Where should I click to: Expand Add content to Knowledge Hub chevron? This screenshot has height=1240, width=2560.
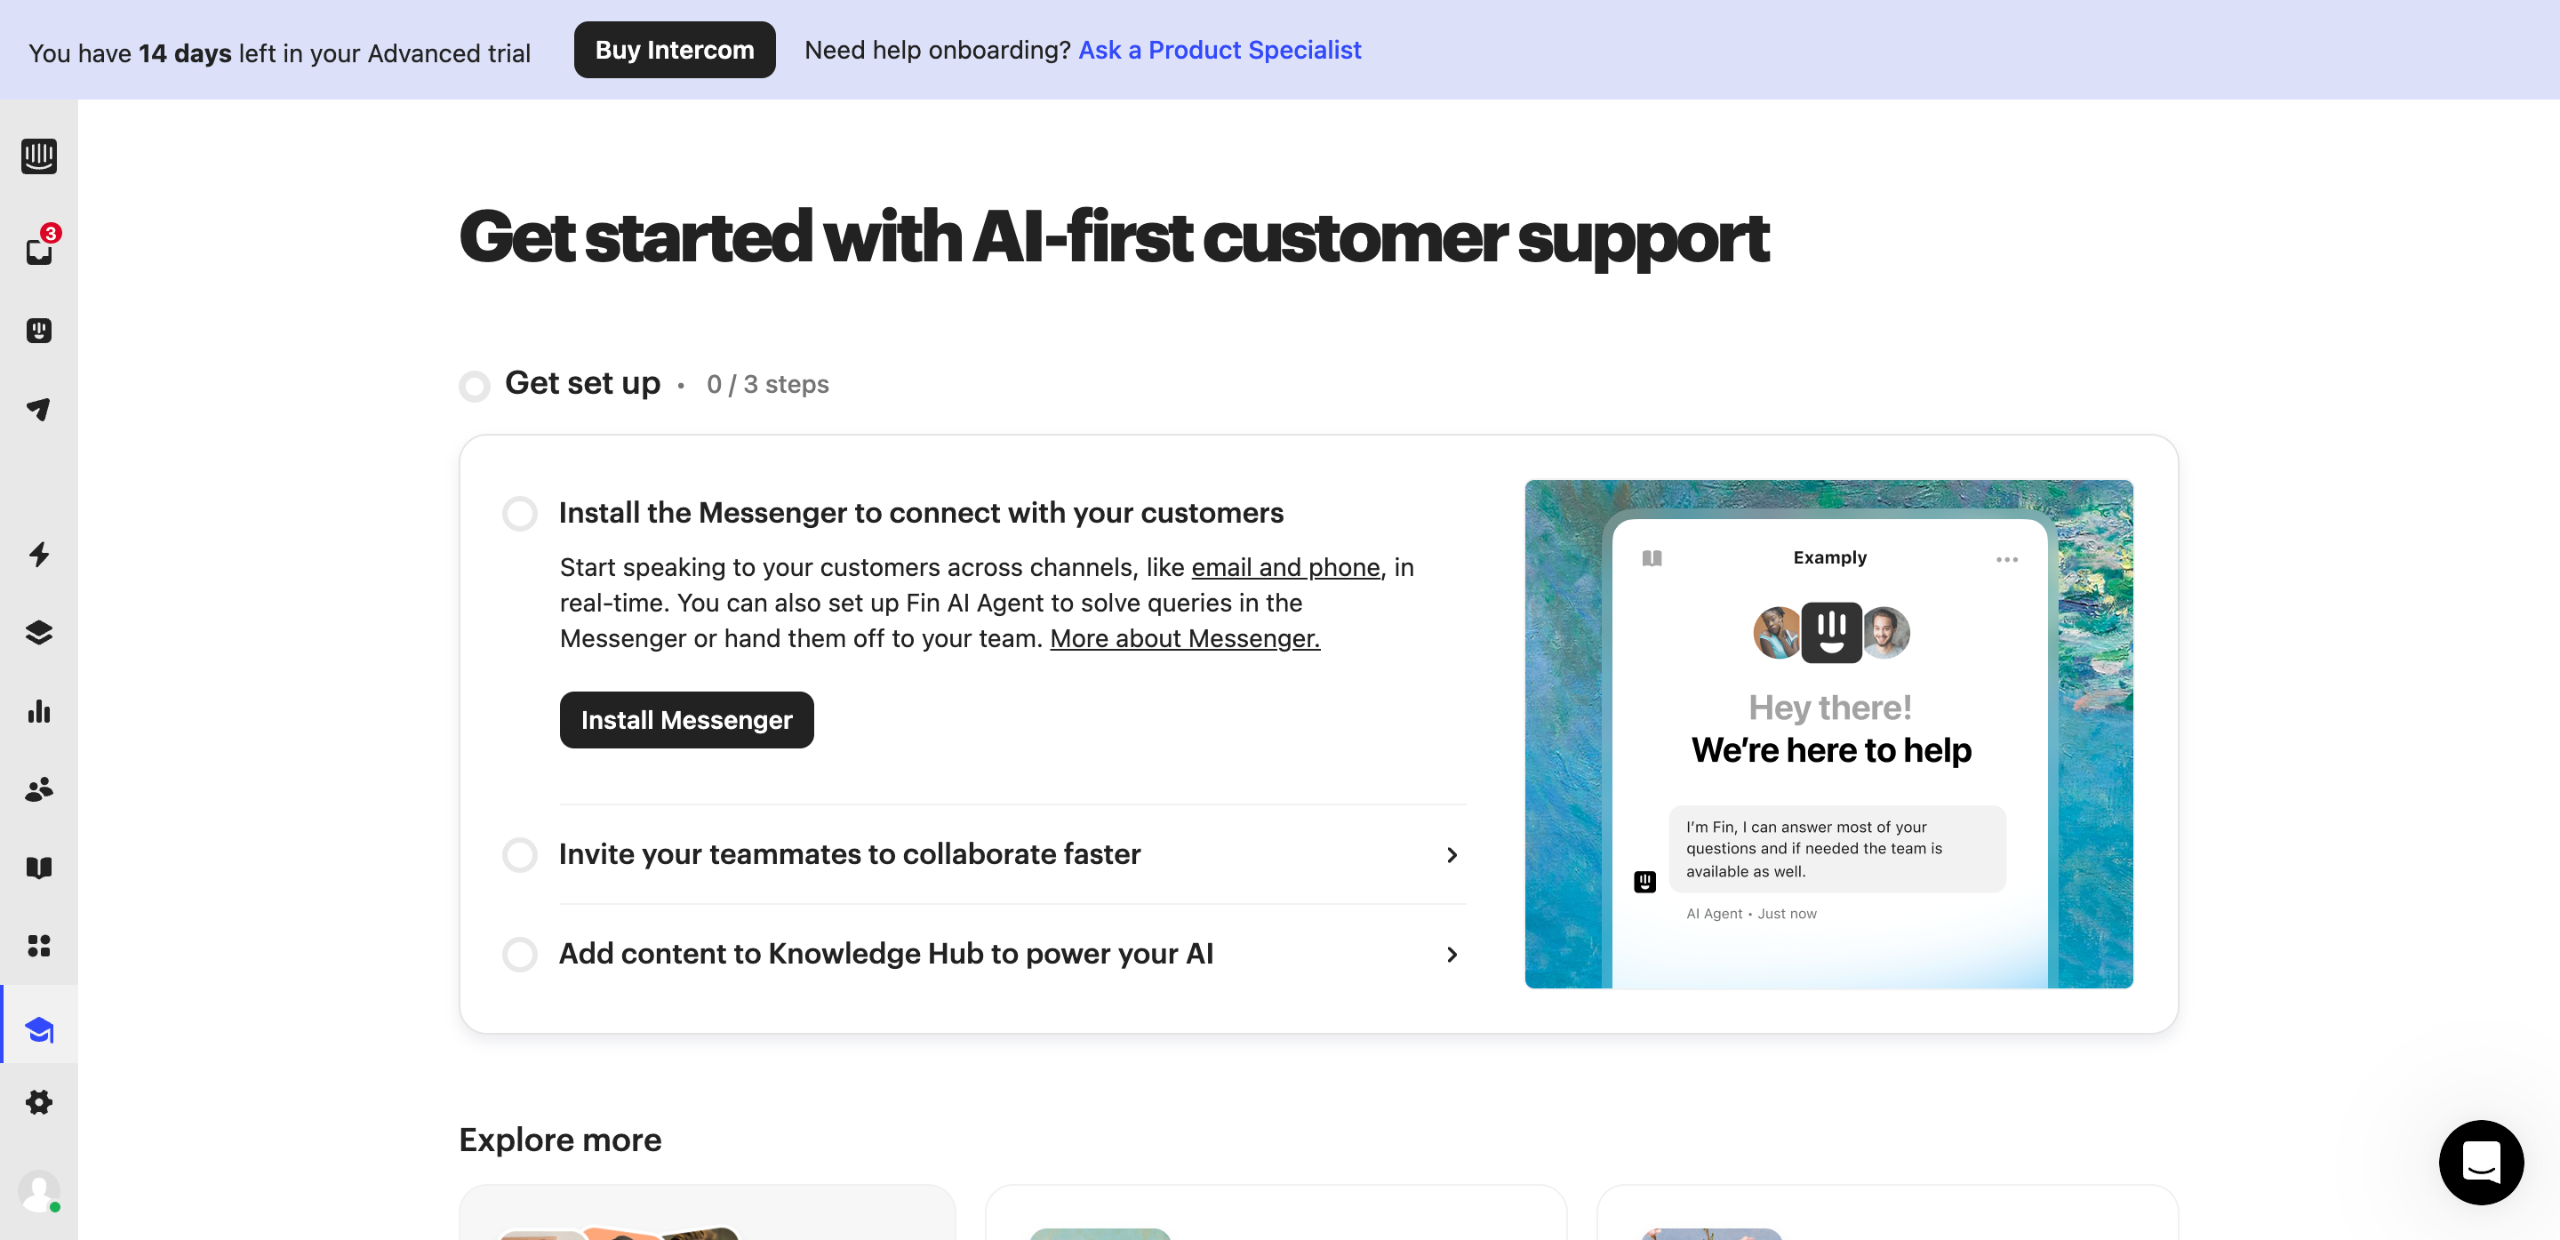click(x=1452, y=955)
